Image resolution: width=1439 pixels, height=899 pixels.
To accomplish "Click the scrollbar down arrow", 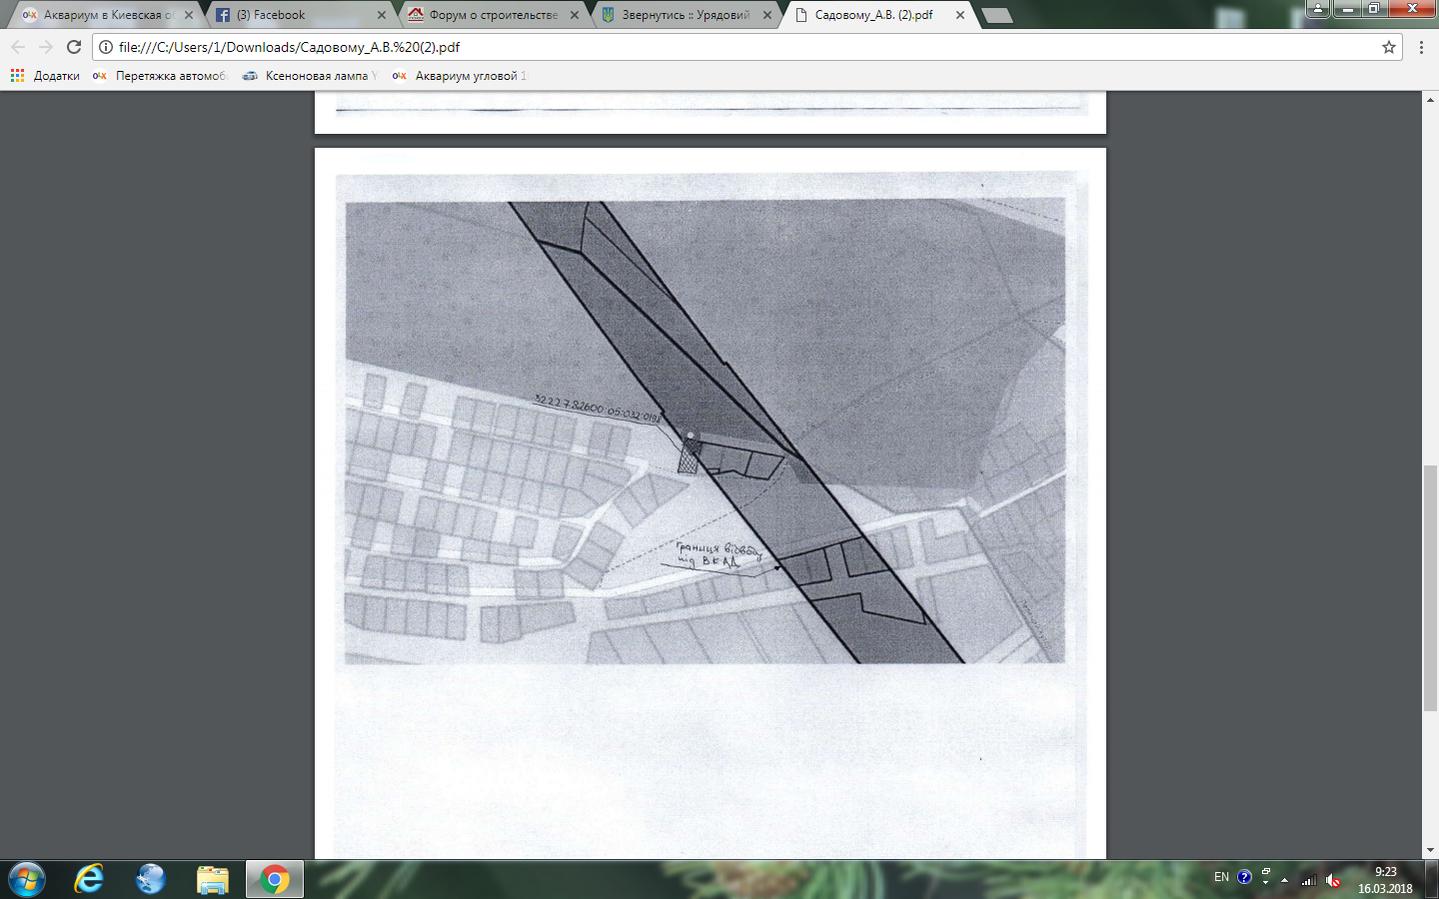I will [1430, 850].
